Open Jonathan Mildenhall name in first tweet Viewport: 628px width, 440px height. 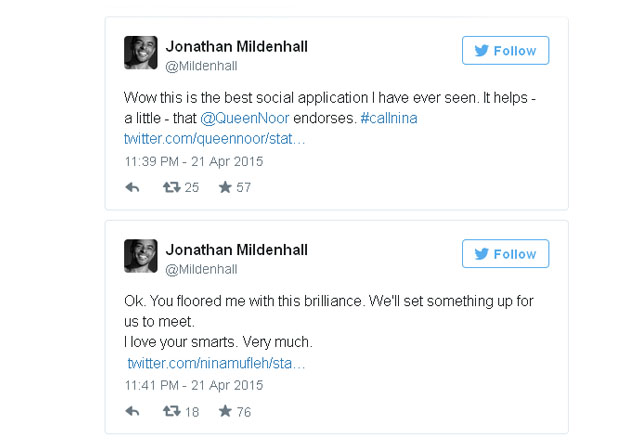(237, 46)
